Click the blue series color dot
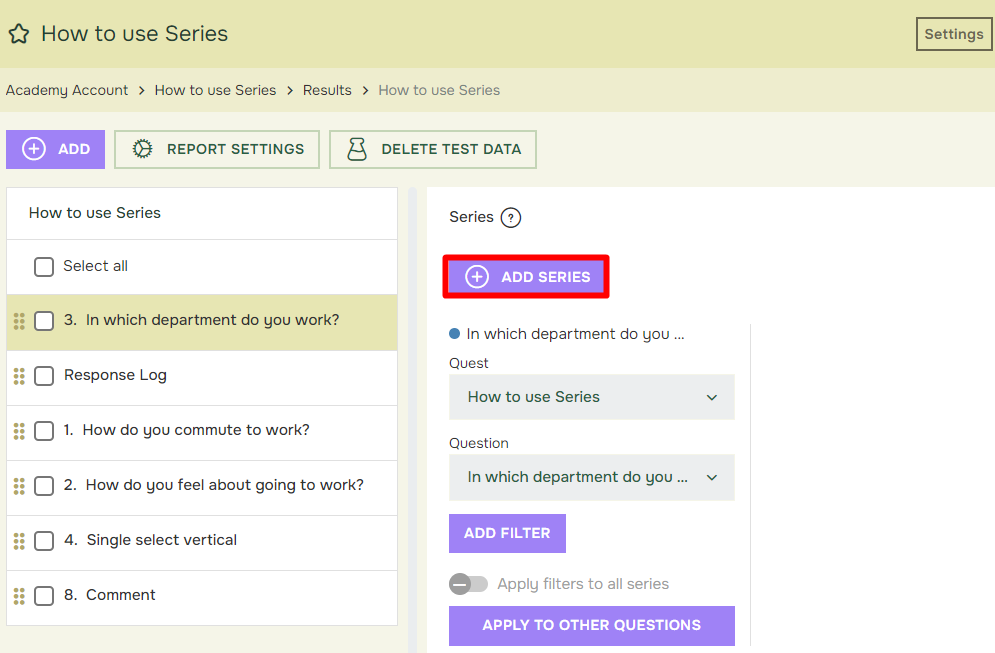 (454, 334)
